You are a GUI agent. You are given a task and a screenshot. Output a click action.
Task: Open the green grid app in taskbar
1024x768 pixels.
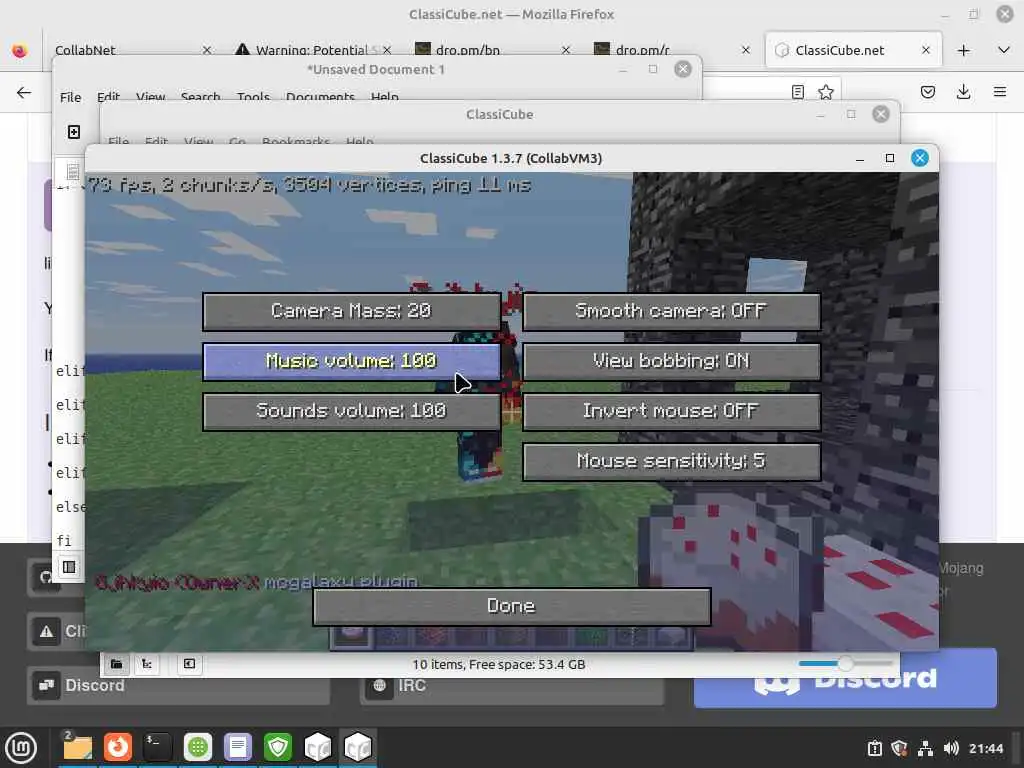(x=198, y=748)
